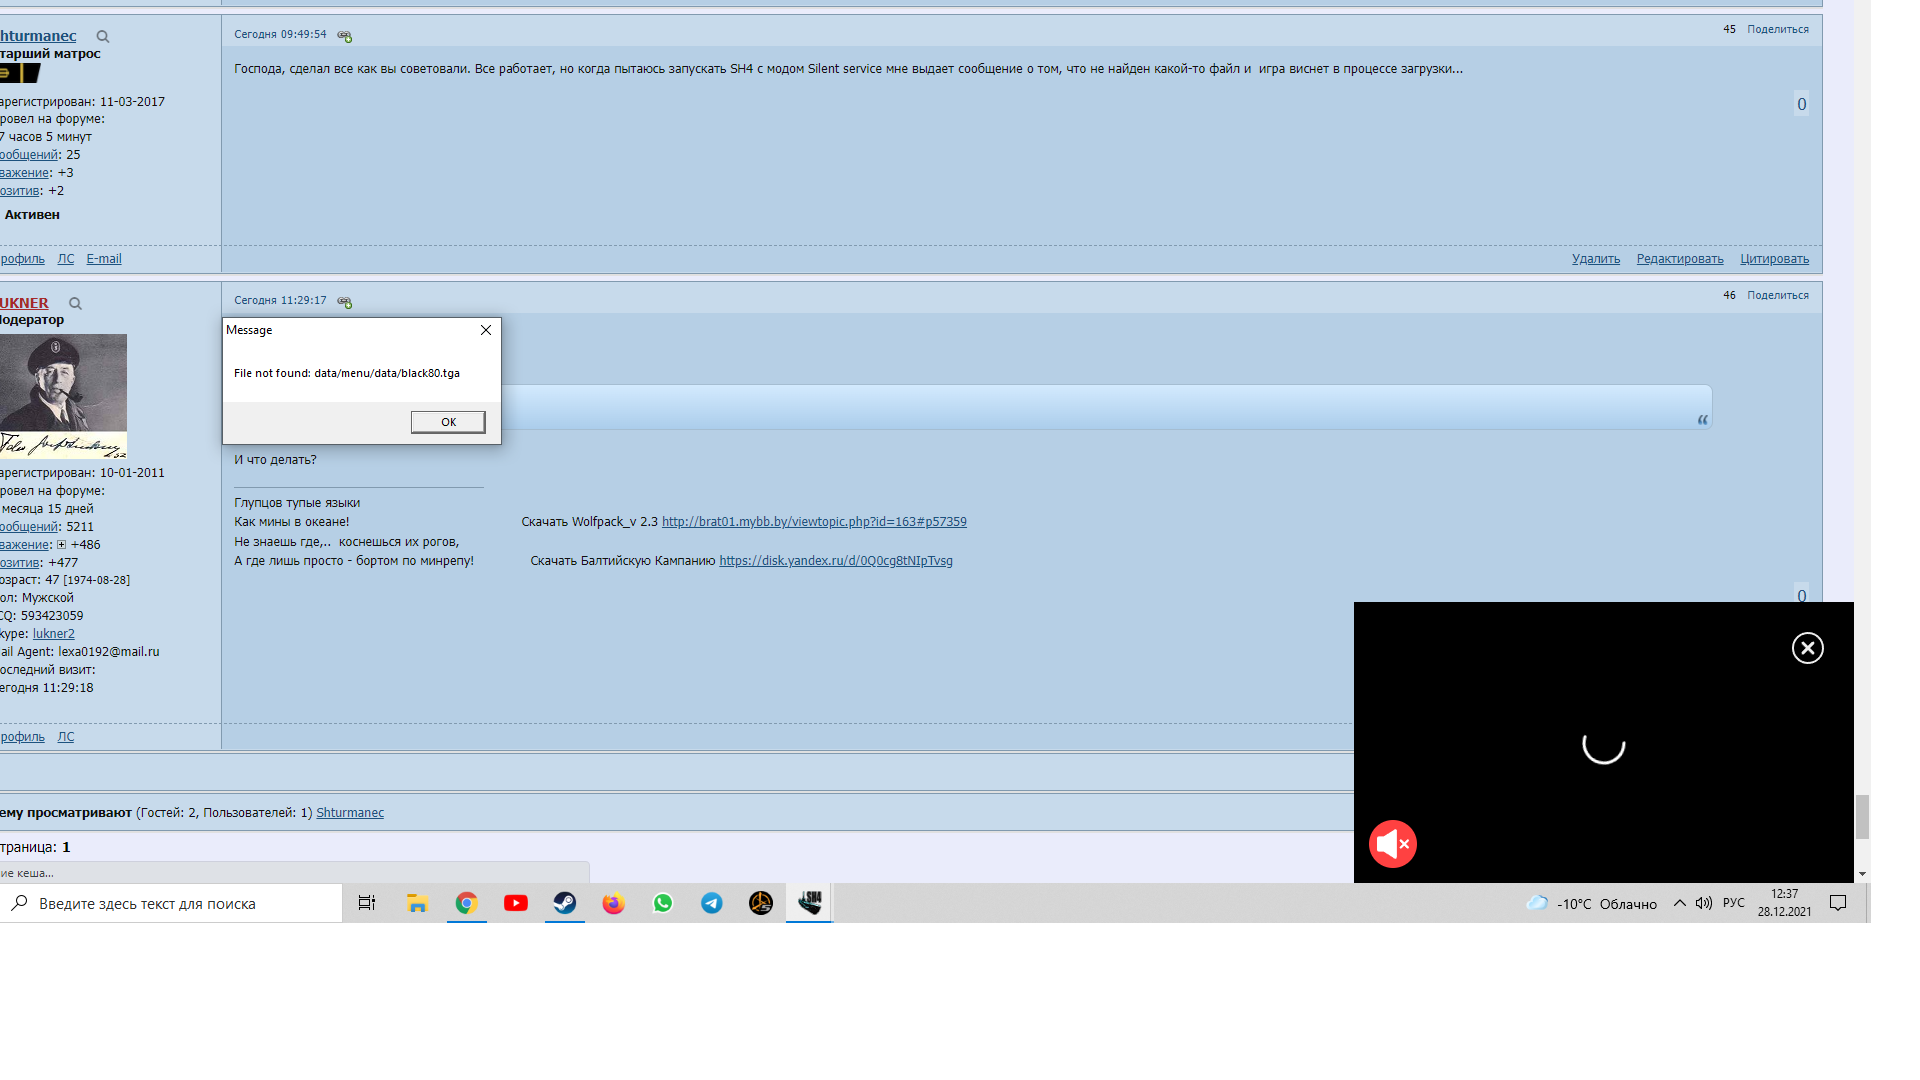Open the disk.yandex.ru Baltic Campaign link
1920x1080 pixels.
[x=836, y=561]
